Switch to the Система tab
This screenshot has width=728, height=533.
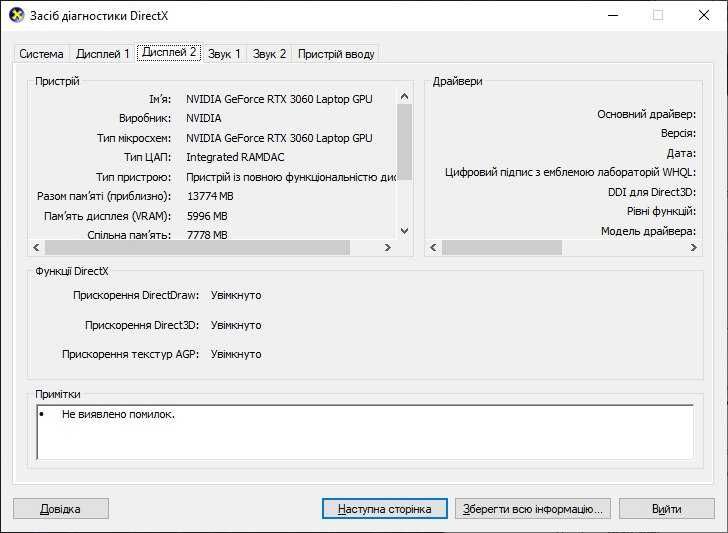[41, 54]
